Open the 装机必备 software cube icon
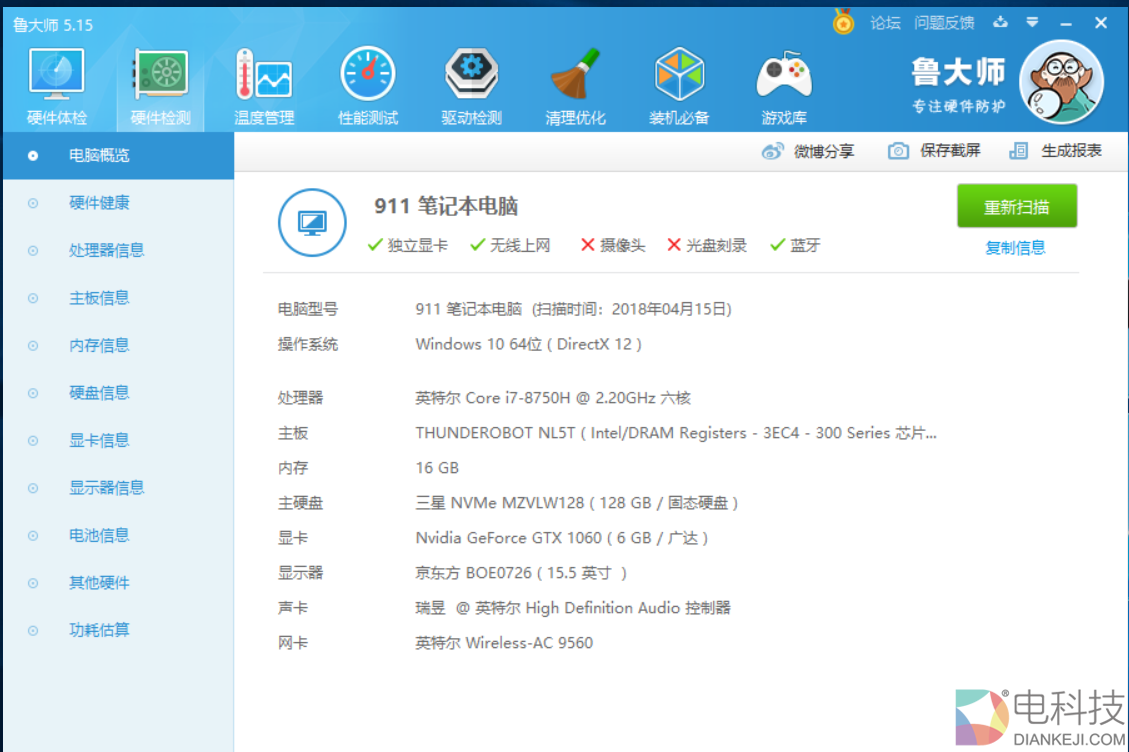 (x=679, y=77)
